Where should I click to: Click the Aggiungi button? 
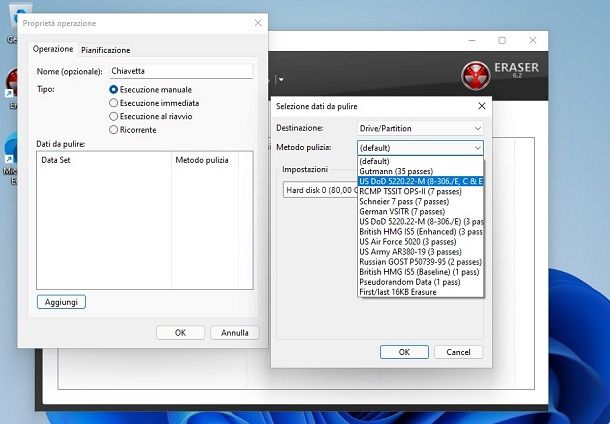coord(61,302)
